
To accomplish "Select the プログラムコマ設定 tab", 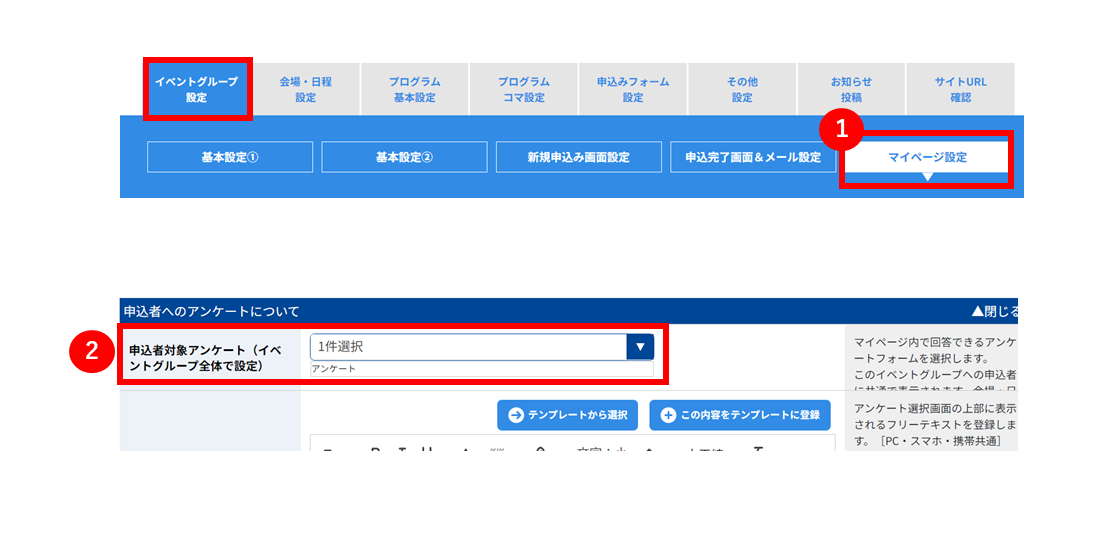I will (x=524, y=89).
